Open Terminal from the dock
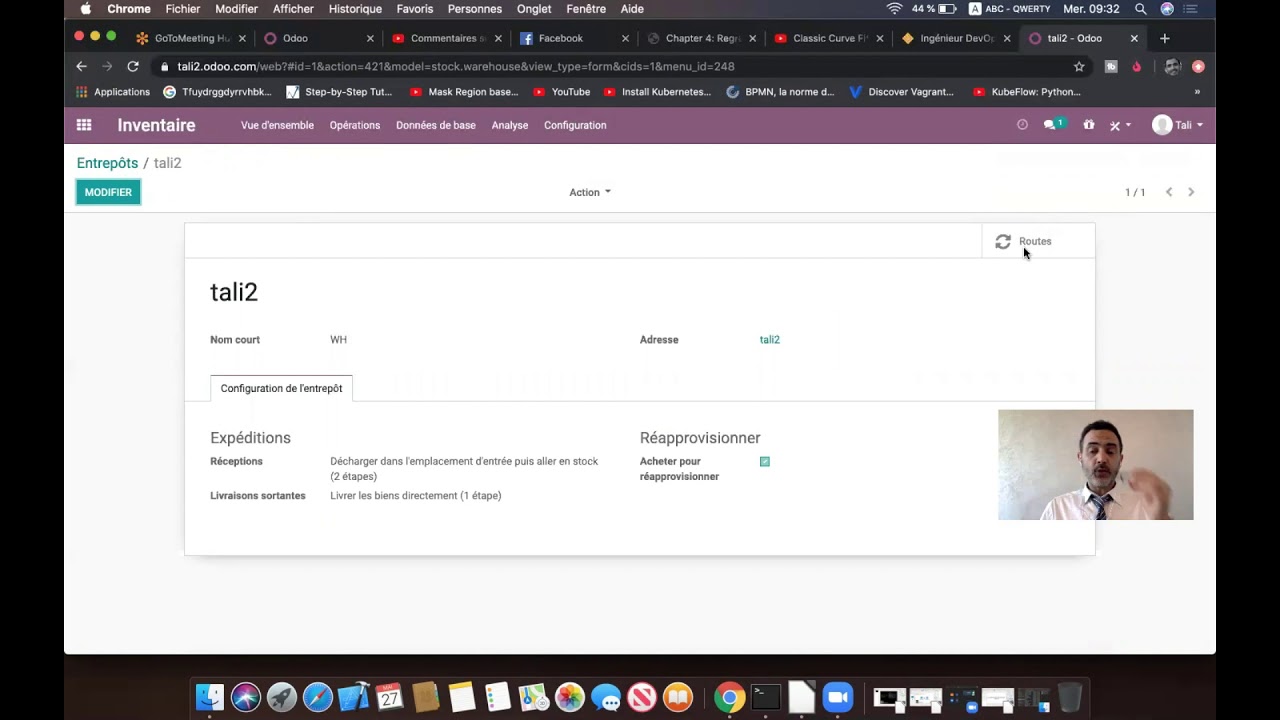The width and height of the screenshot is (1280, 720). [766, 697]
